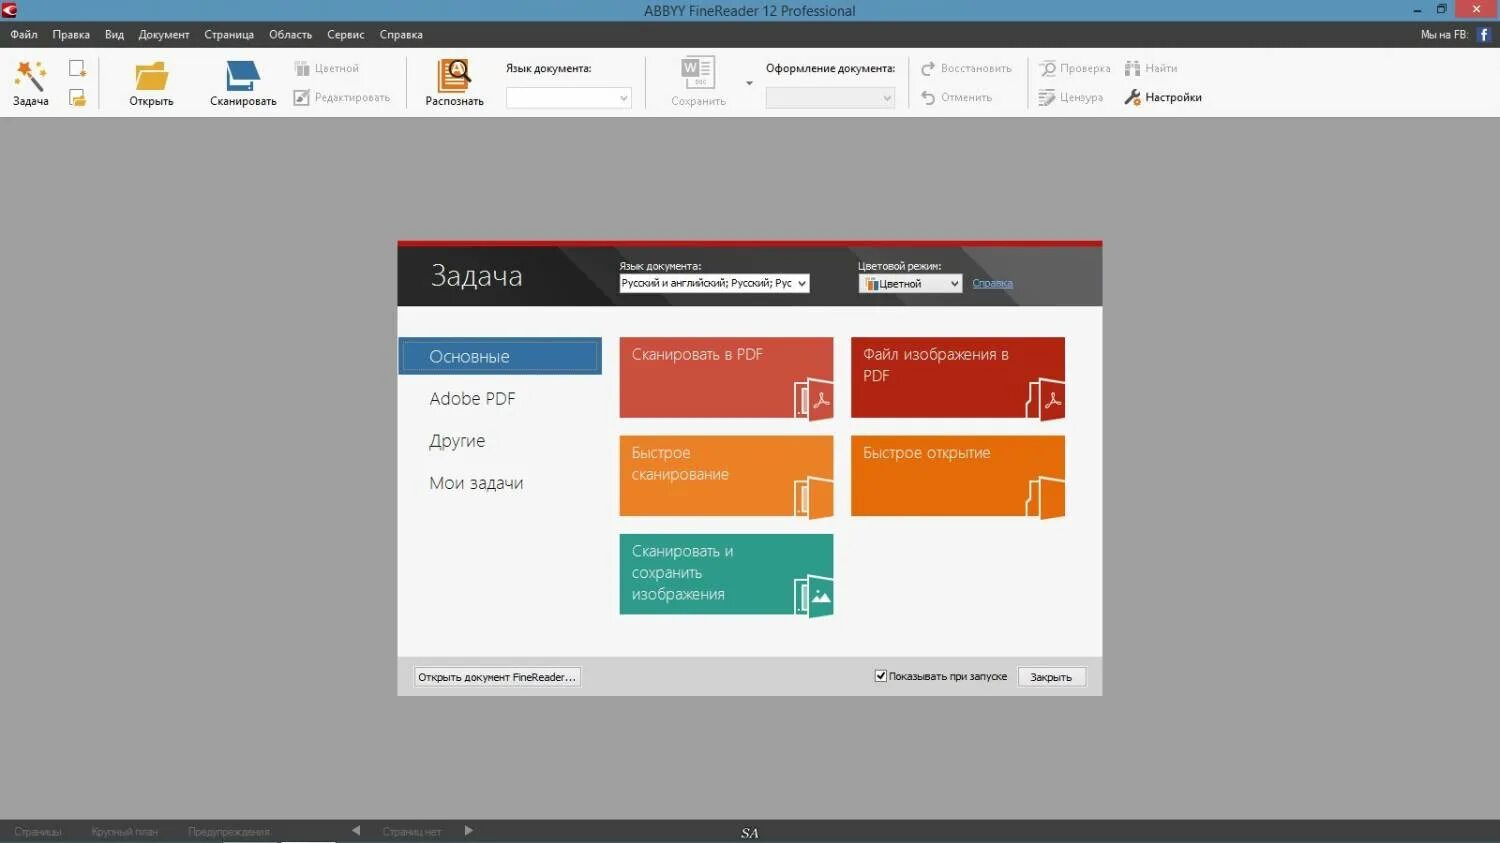Viewport: 1500px width, 843px height.
Task: Open the Вид menu
Action: (x=114, y=34)
